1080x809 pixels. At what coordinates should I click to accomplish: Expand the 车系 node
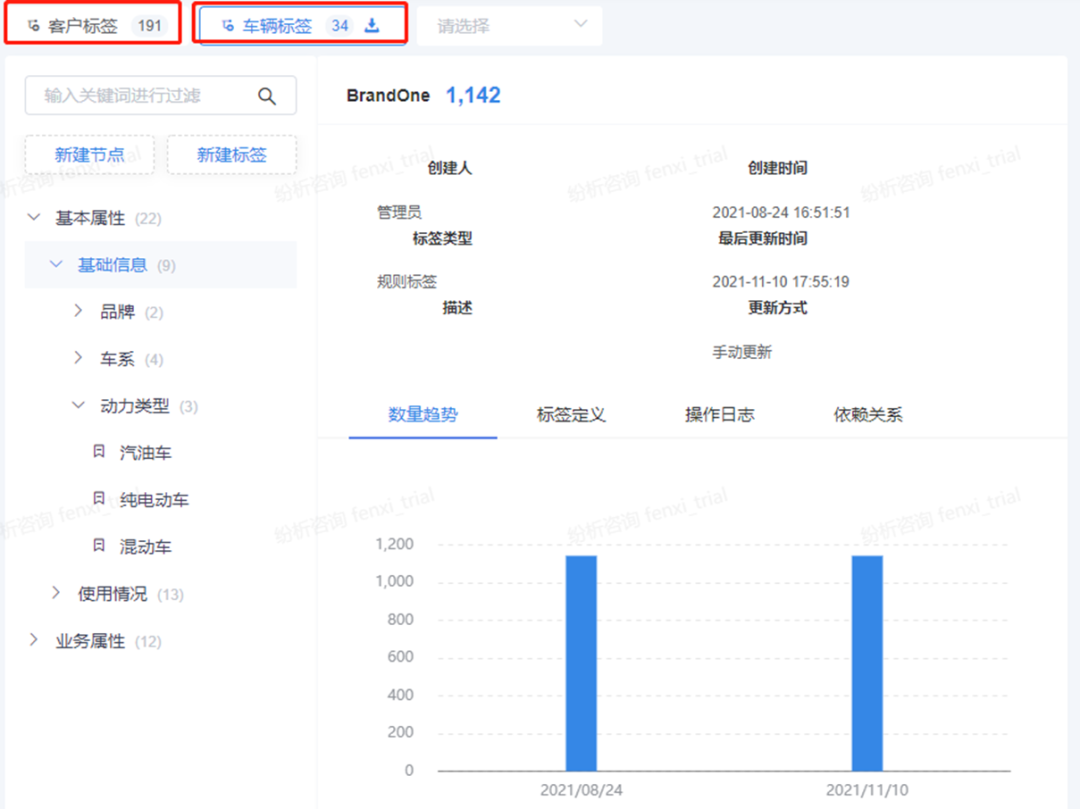point(78,358)
